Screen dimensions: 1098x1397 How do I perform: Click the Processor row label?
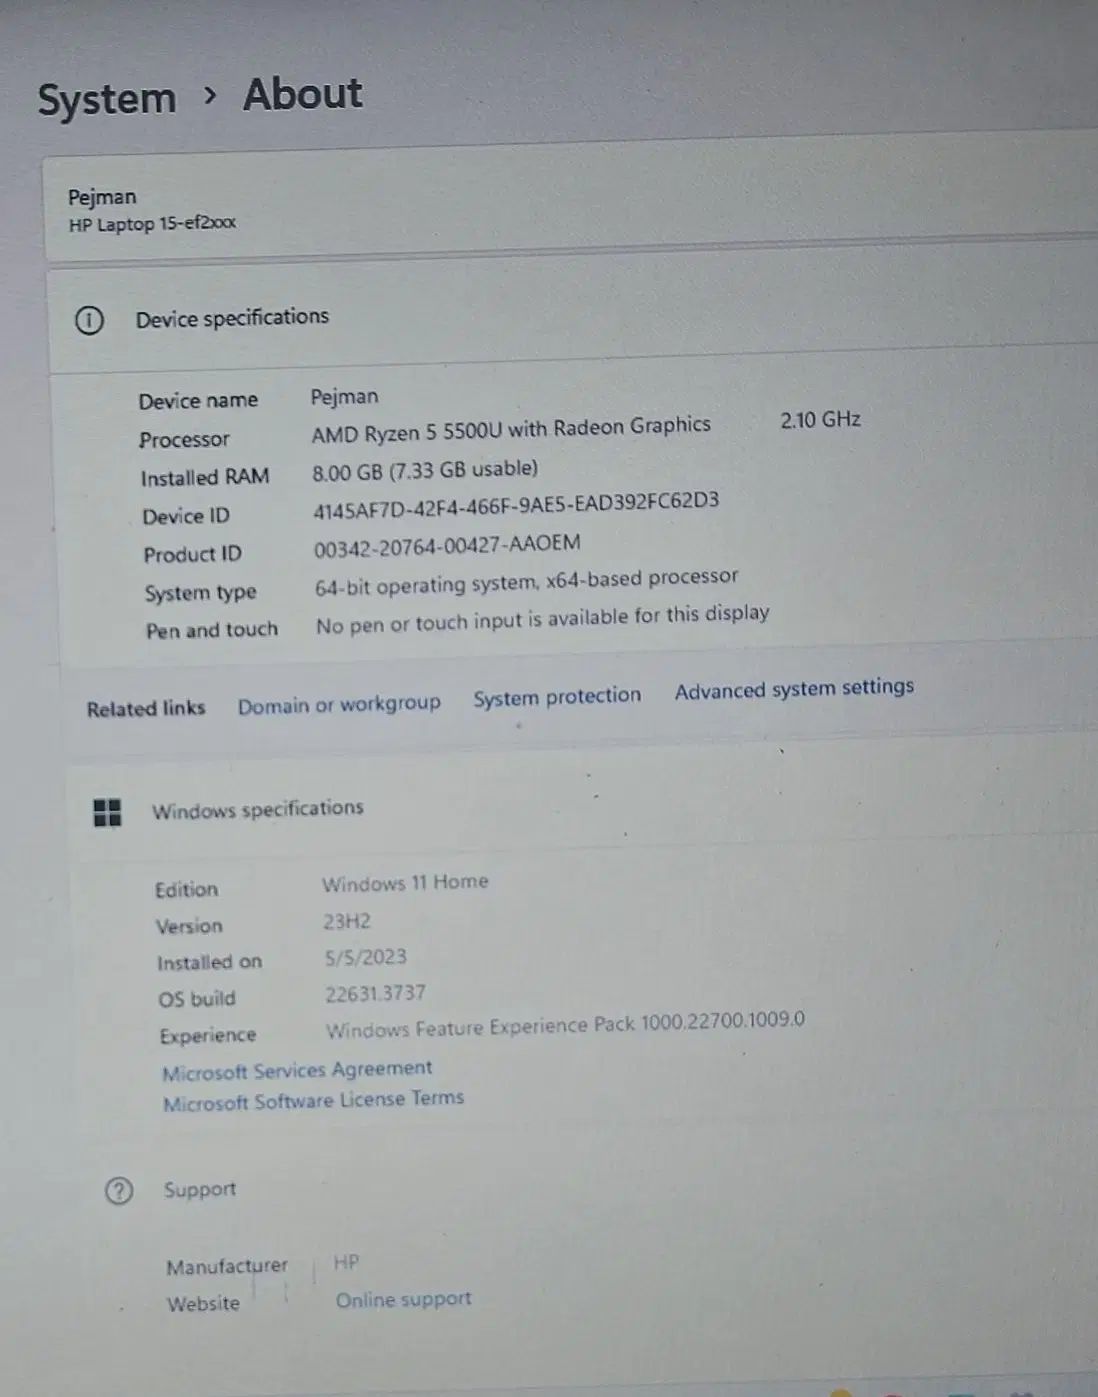click(x=184, y=440)
